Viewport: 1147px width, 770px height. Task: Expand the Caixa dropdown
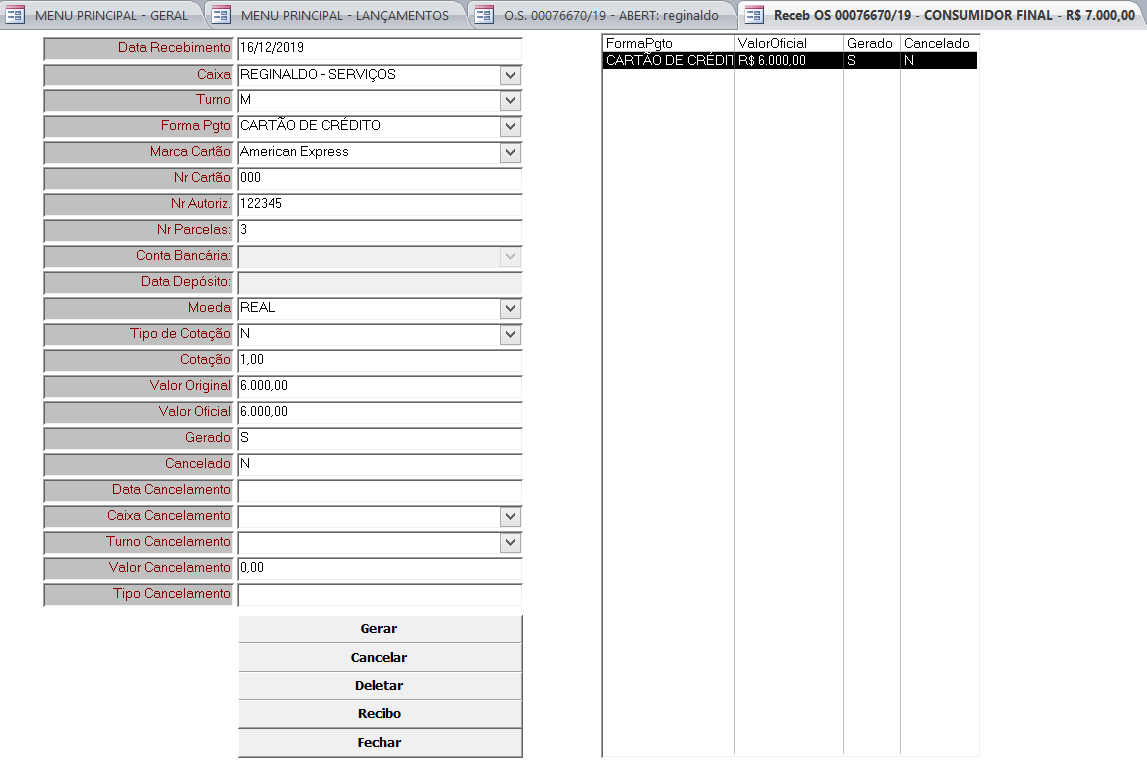pos(511,76)
